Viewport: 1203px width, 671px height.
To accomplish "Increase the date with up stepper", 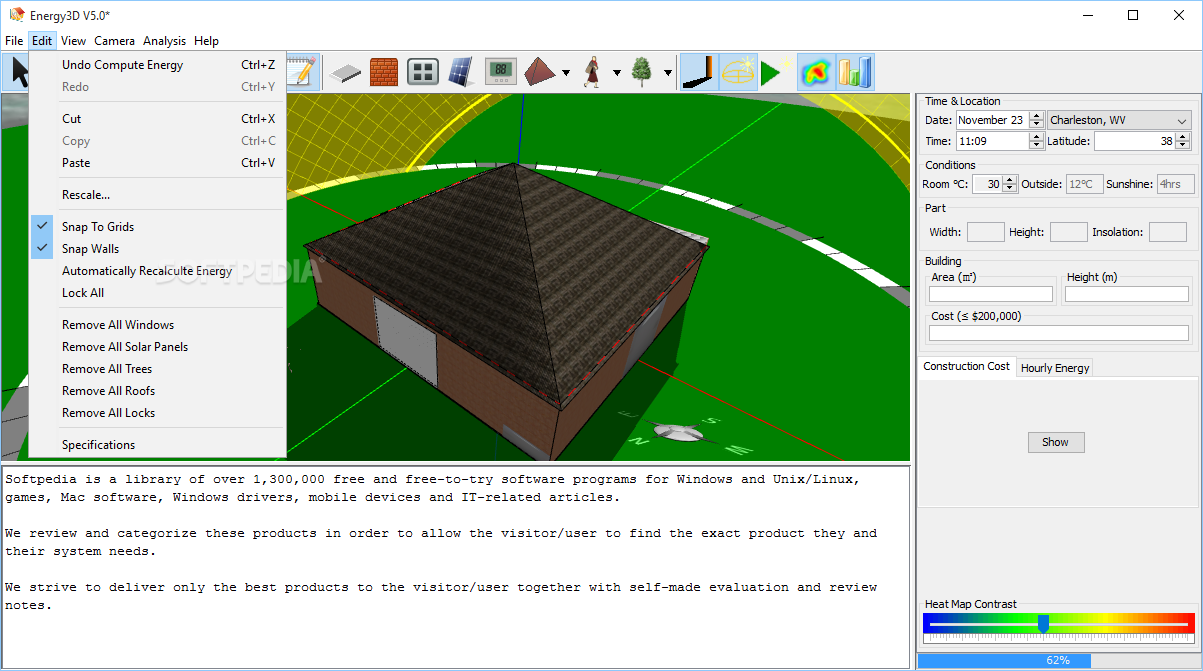I will [1036, 115].
